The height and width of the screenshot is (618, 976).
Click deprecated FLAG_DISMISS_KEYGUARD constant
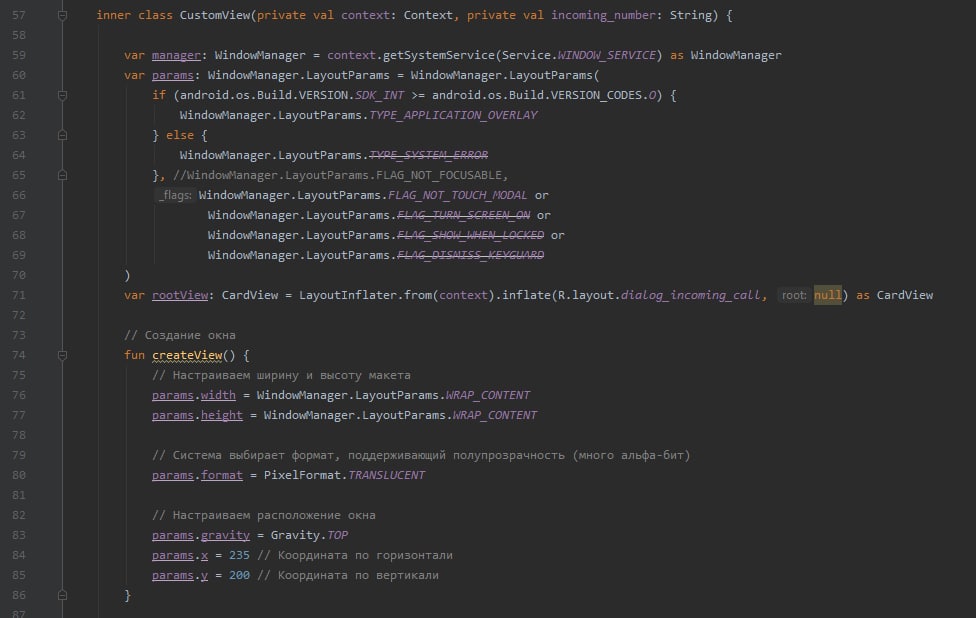pos(471,255)
